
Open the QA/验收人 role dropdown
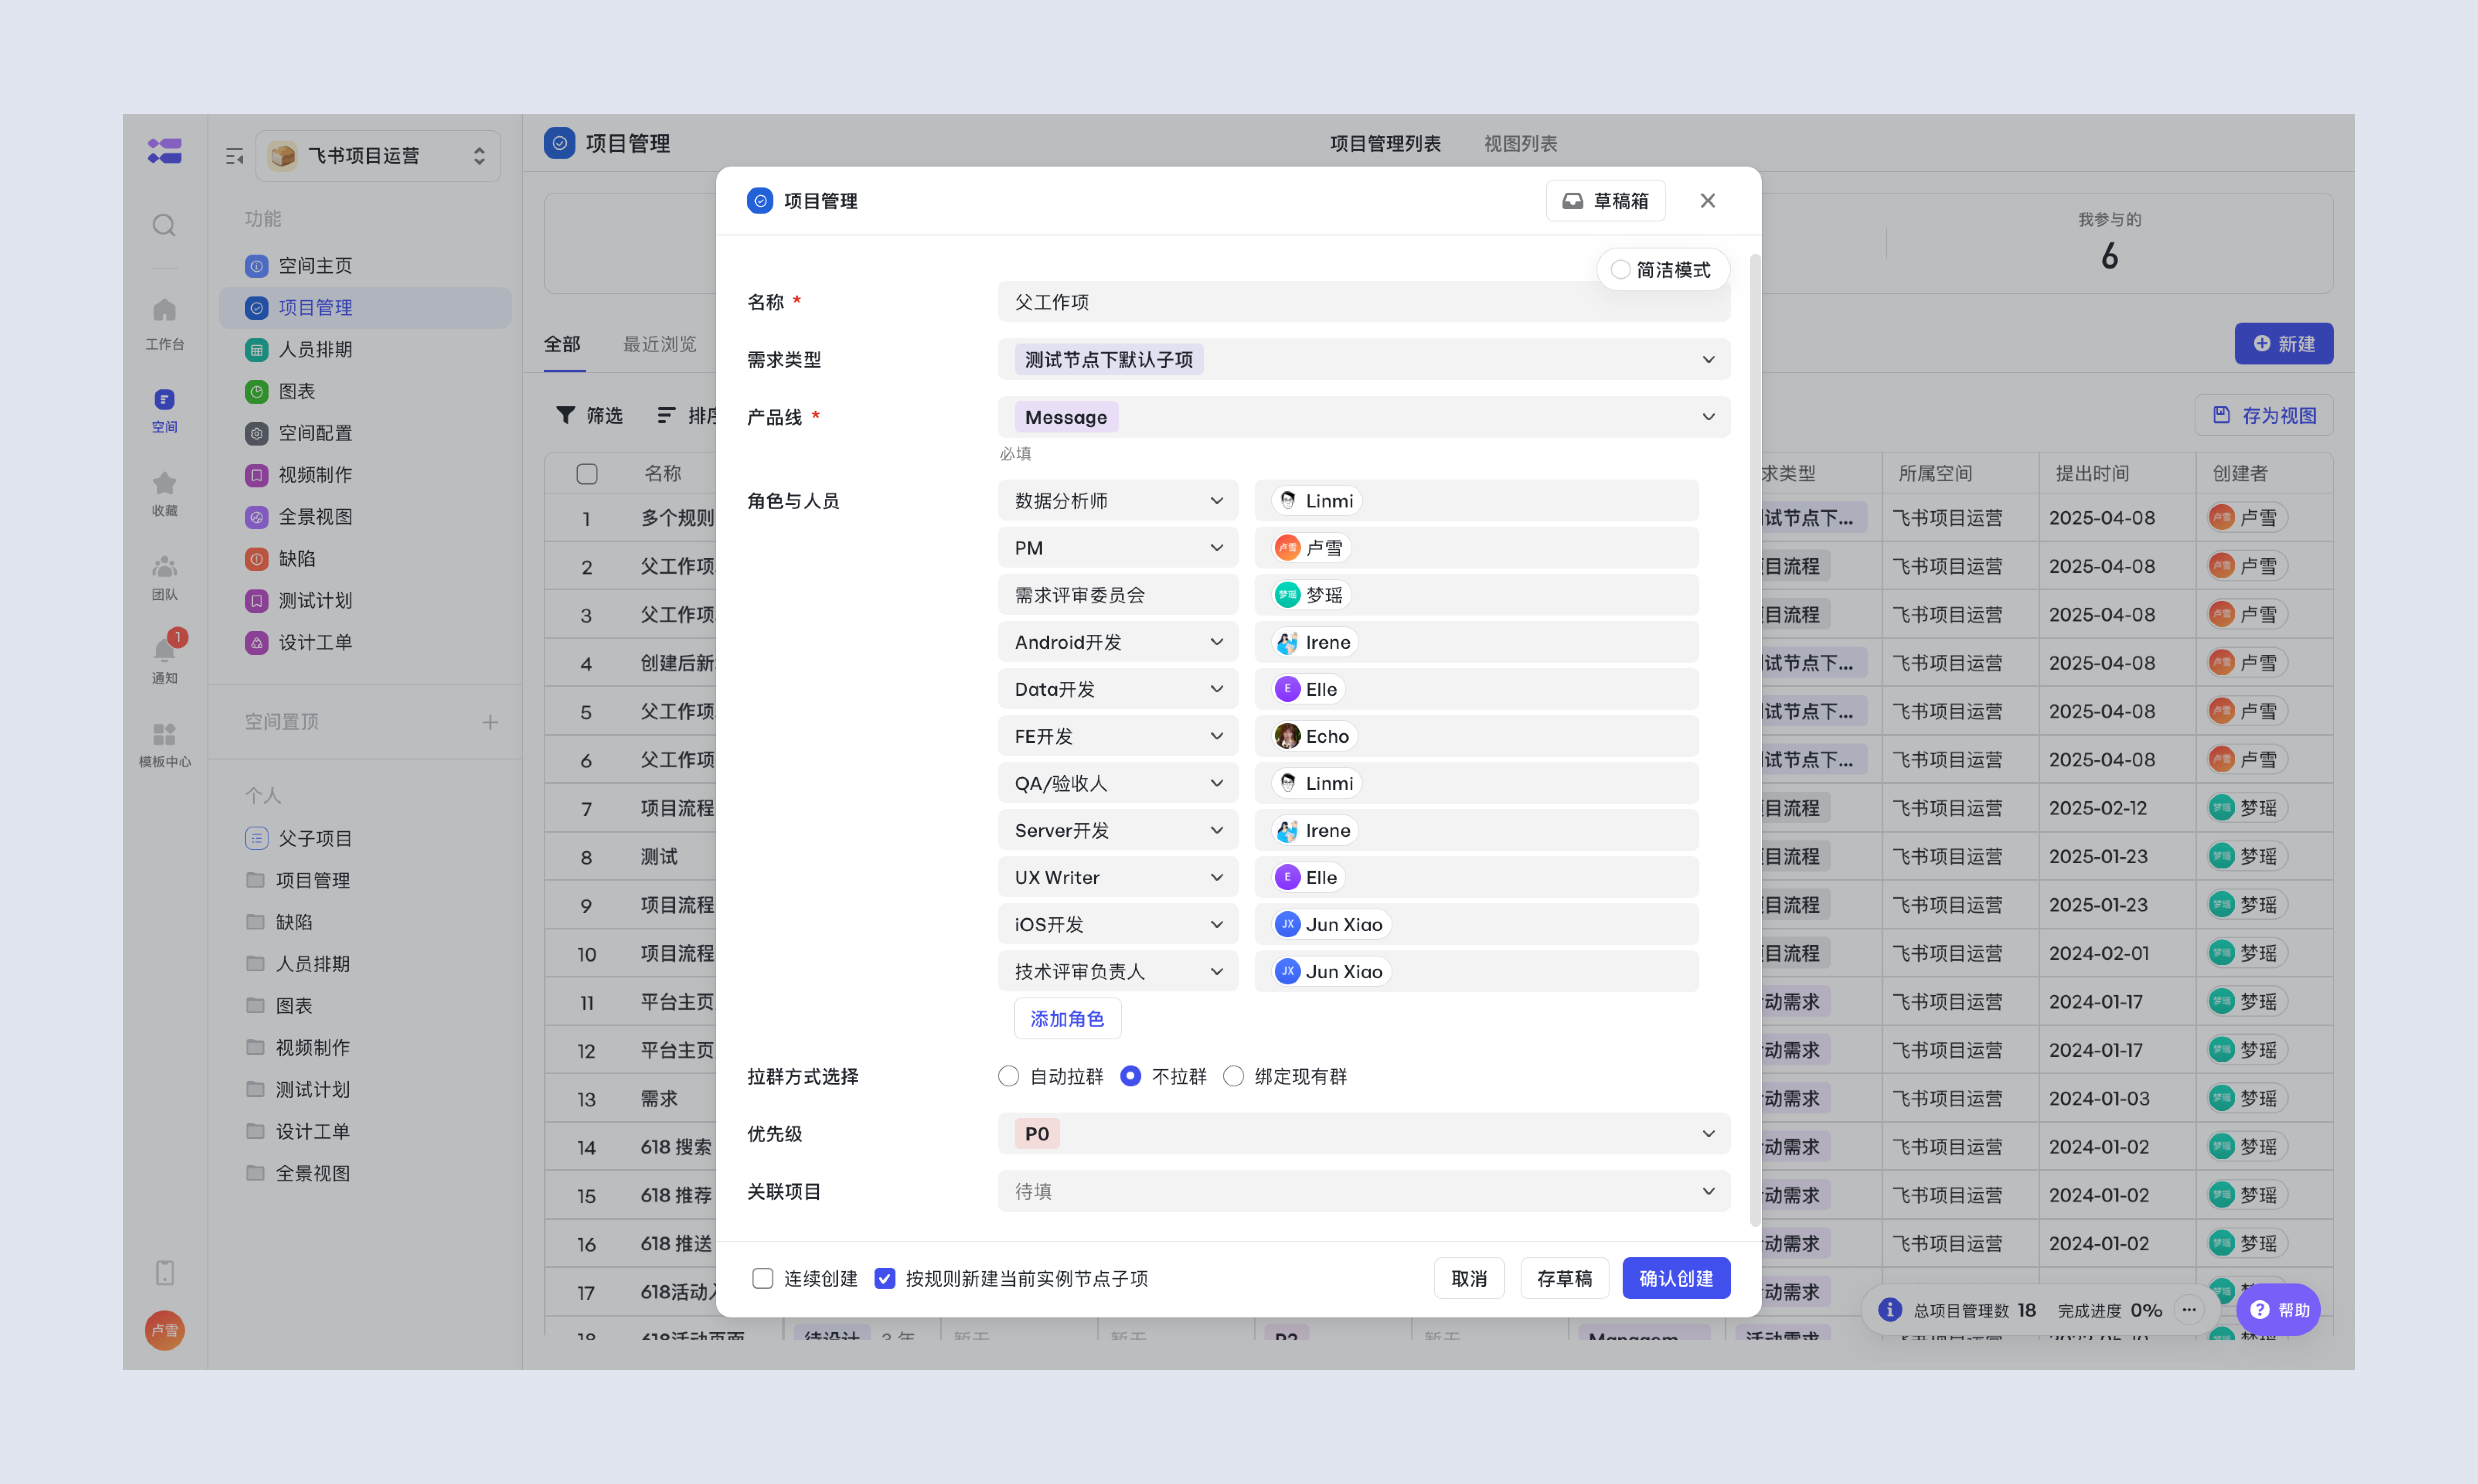(x=1118, y=783)
